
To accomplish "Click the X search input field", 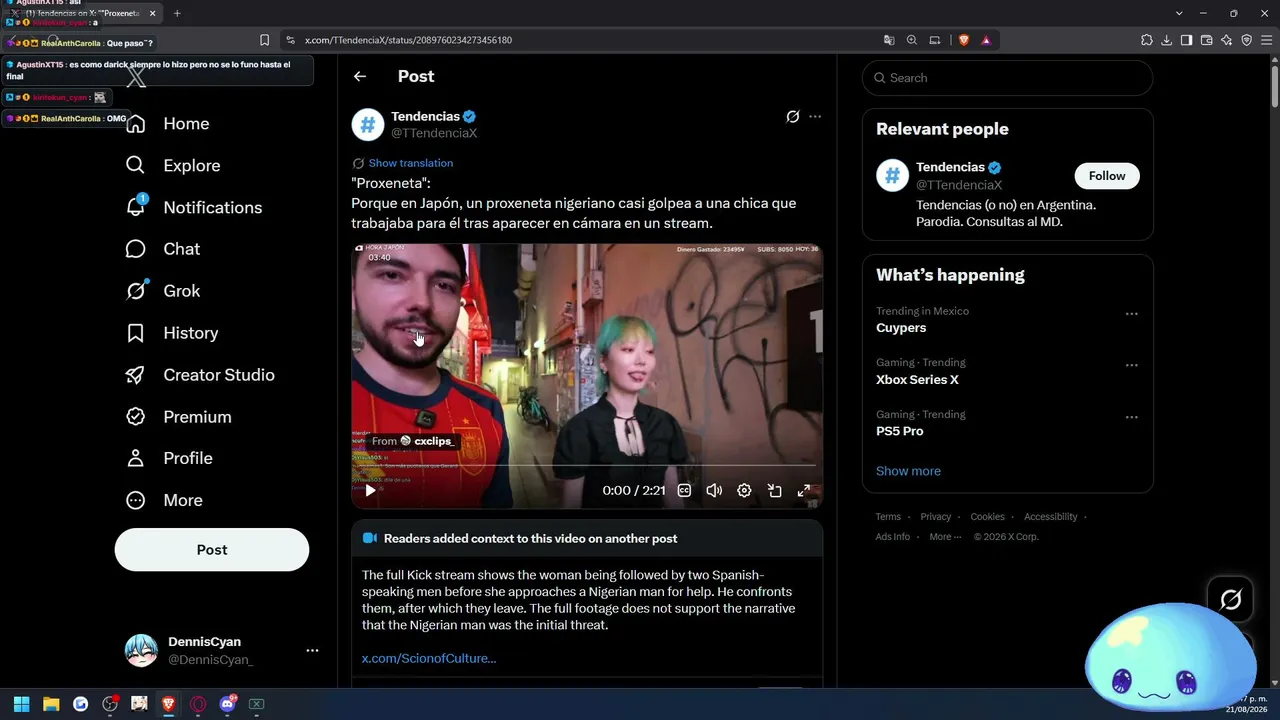I will pos(1007,78).
